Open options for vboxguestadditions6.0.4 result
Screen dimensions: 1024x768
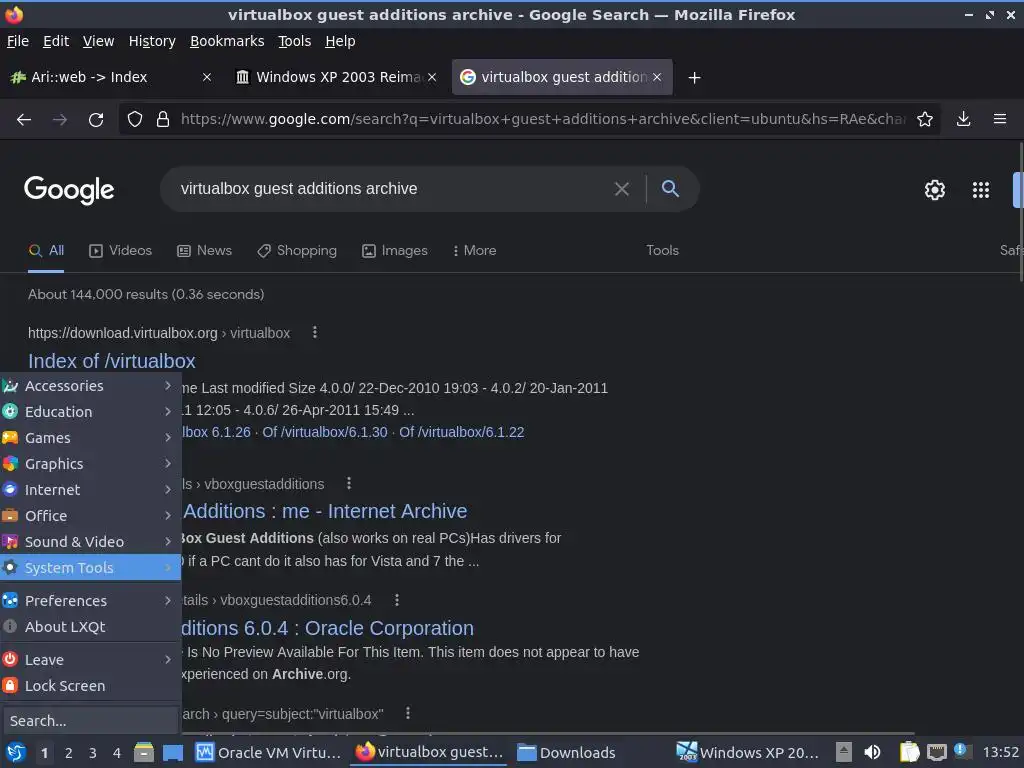pyautogui.click(x=396, y=600)
